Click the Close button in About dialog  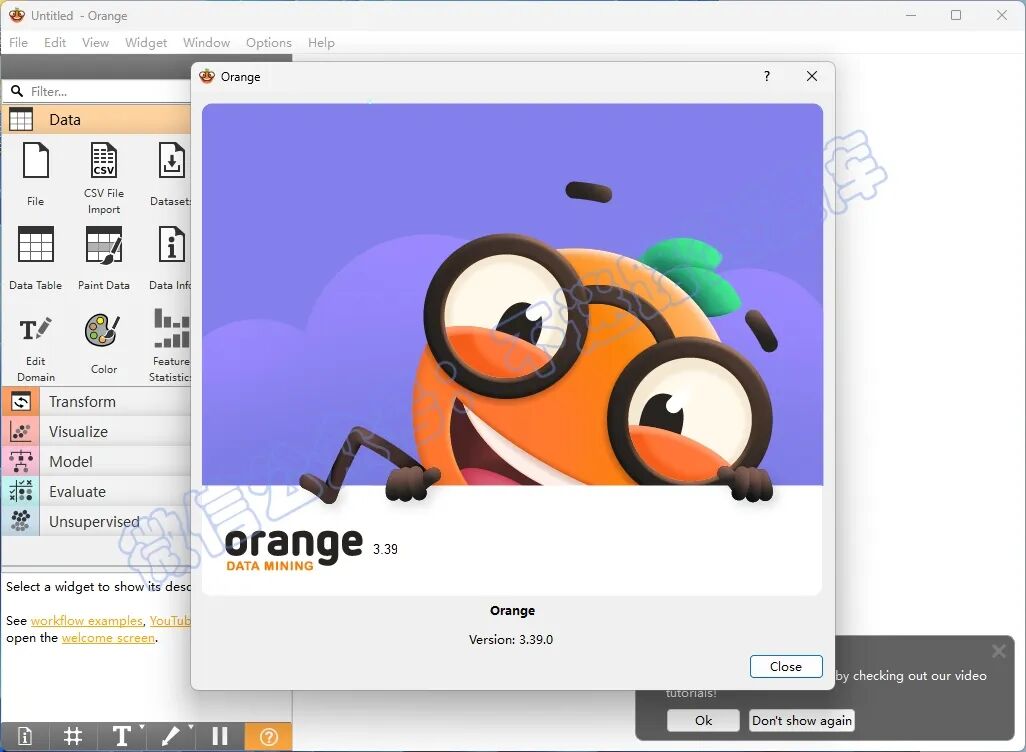pos(786,666)
